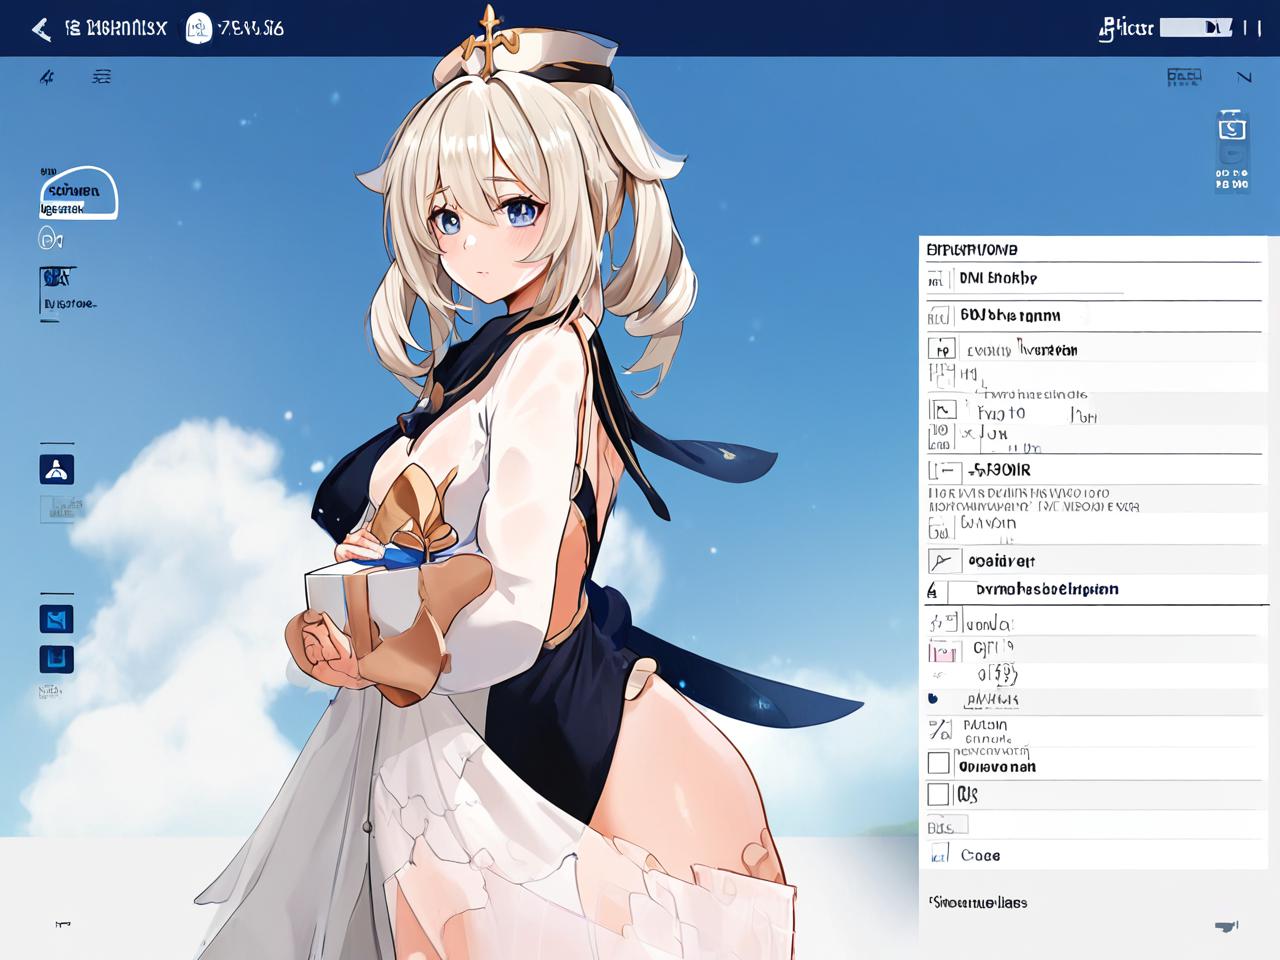Click the "Cœe" row at the panel bottom
The image size is (1280, 960).
(x=1092, y=855)
